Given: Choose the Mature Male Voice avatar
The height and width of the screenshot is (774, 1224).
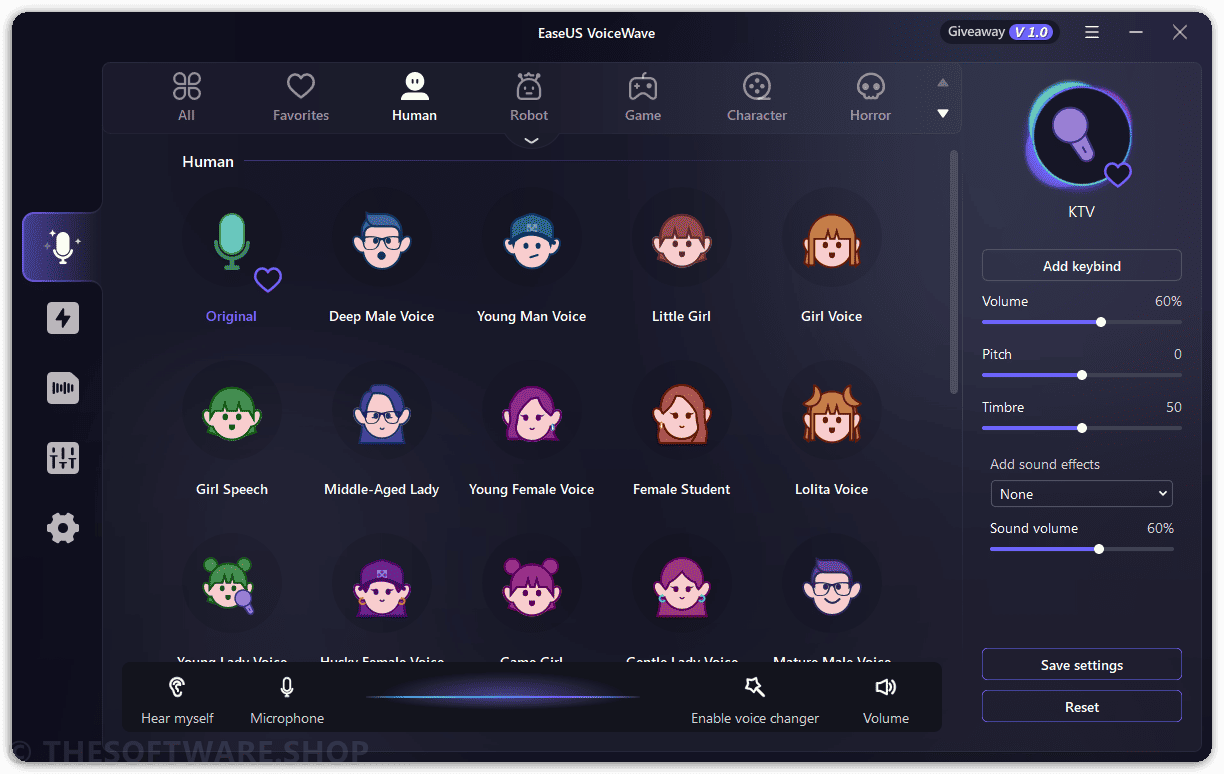Looking at the screenshot, I should coord(831,587).
